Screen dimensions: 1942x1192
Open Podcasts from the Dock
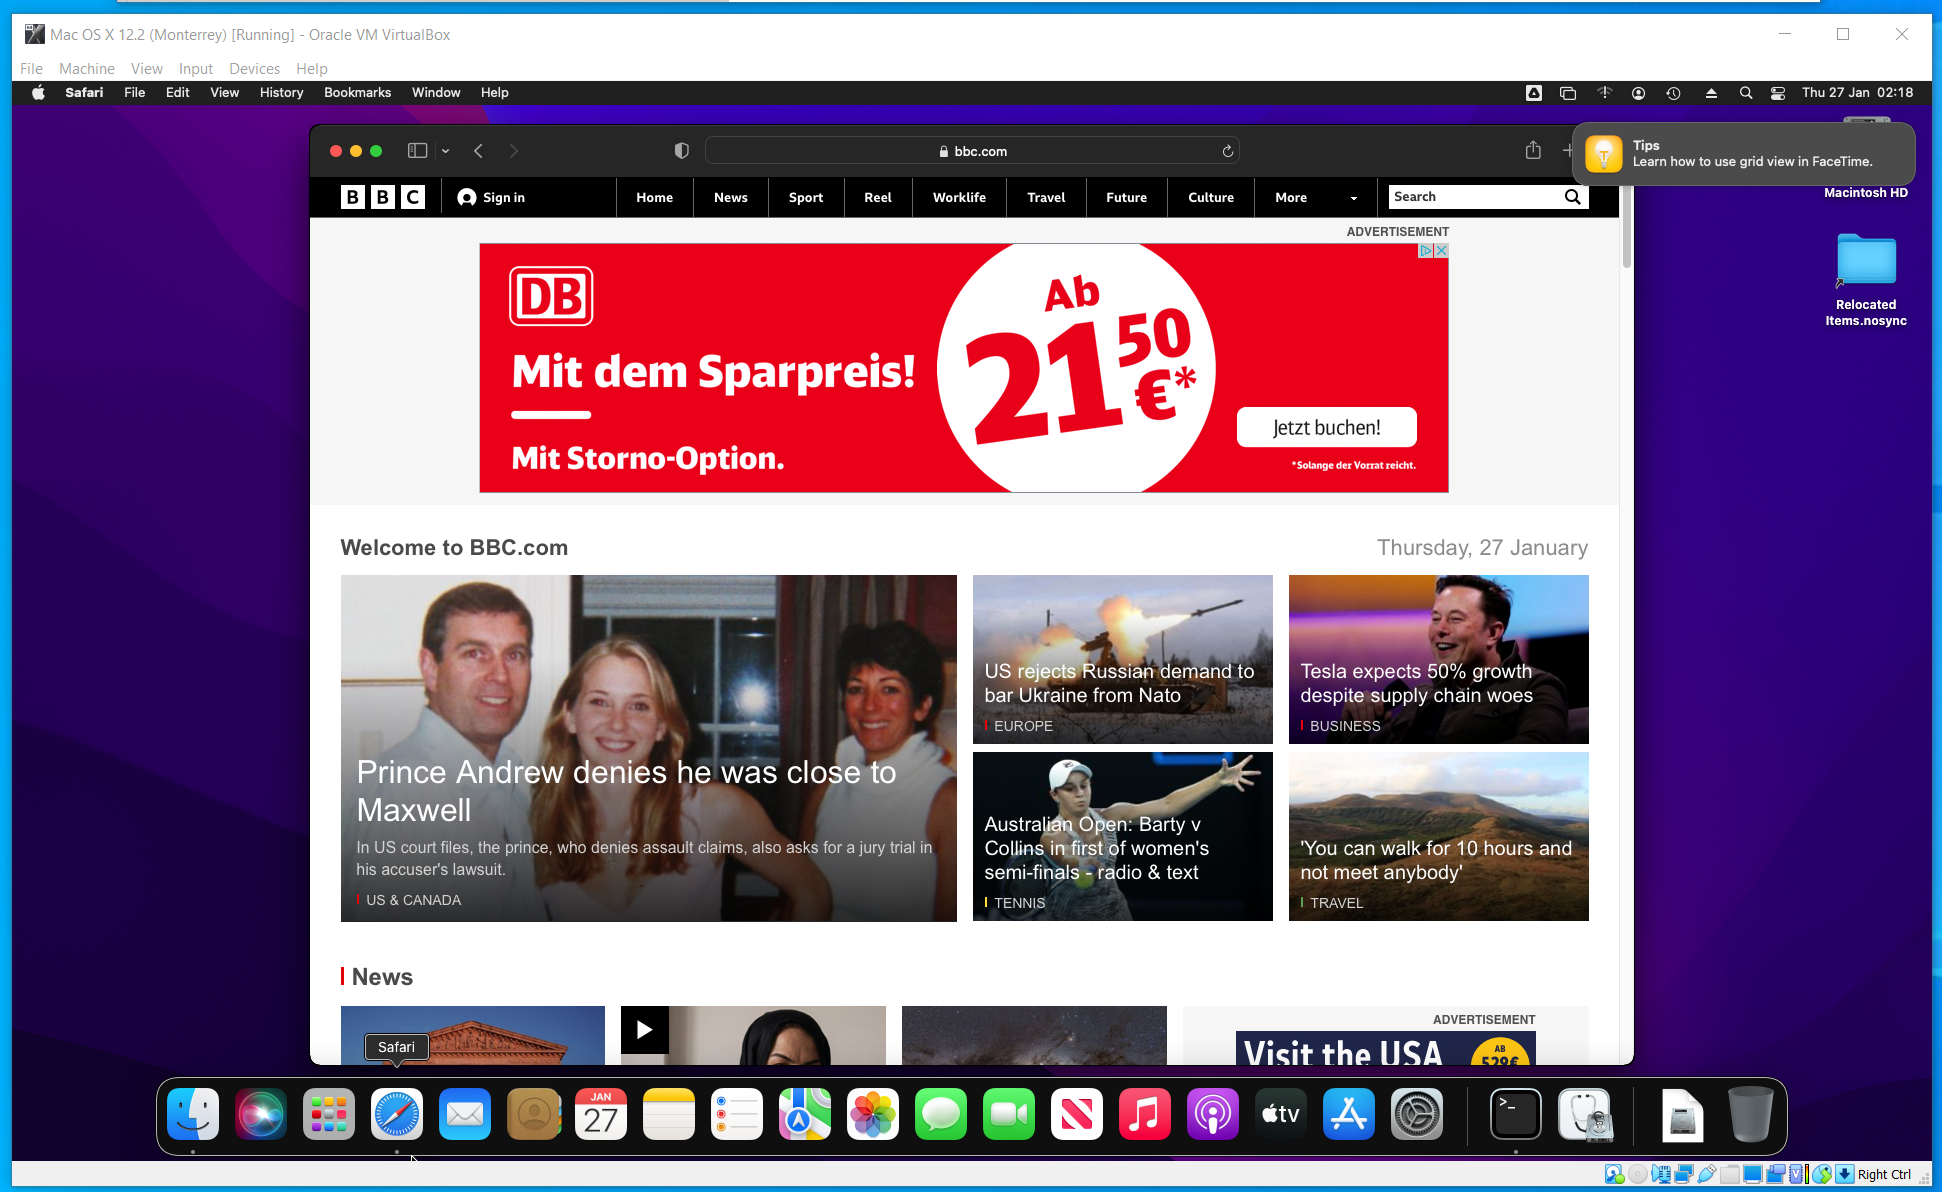1213,1114
